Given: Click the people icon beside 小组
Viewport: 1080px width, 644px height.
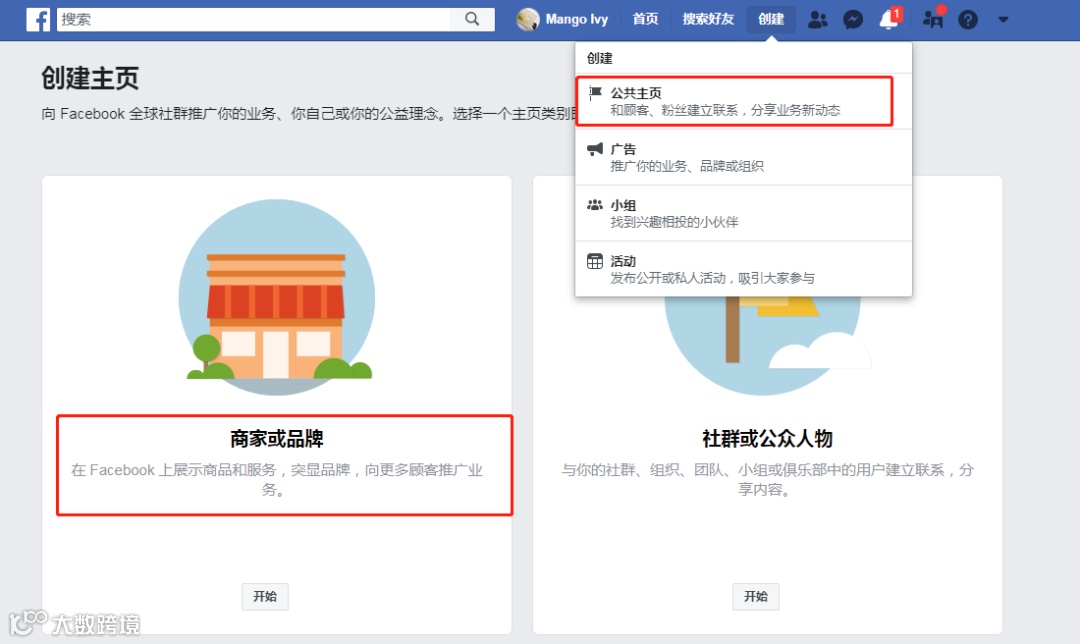Looking at the screenshot, I should pos(594,205).
